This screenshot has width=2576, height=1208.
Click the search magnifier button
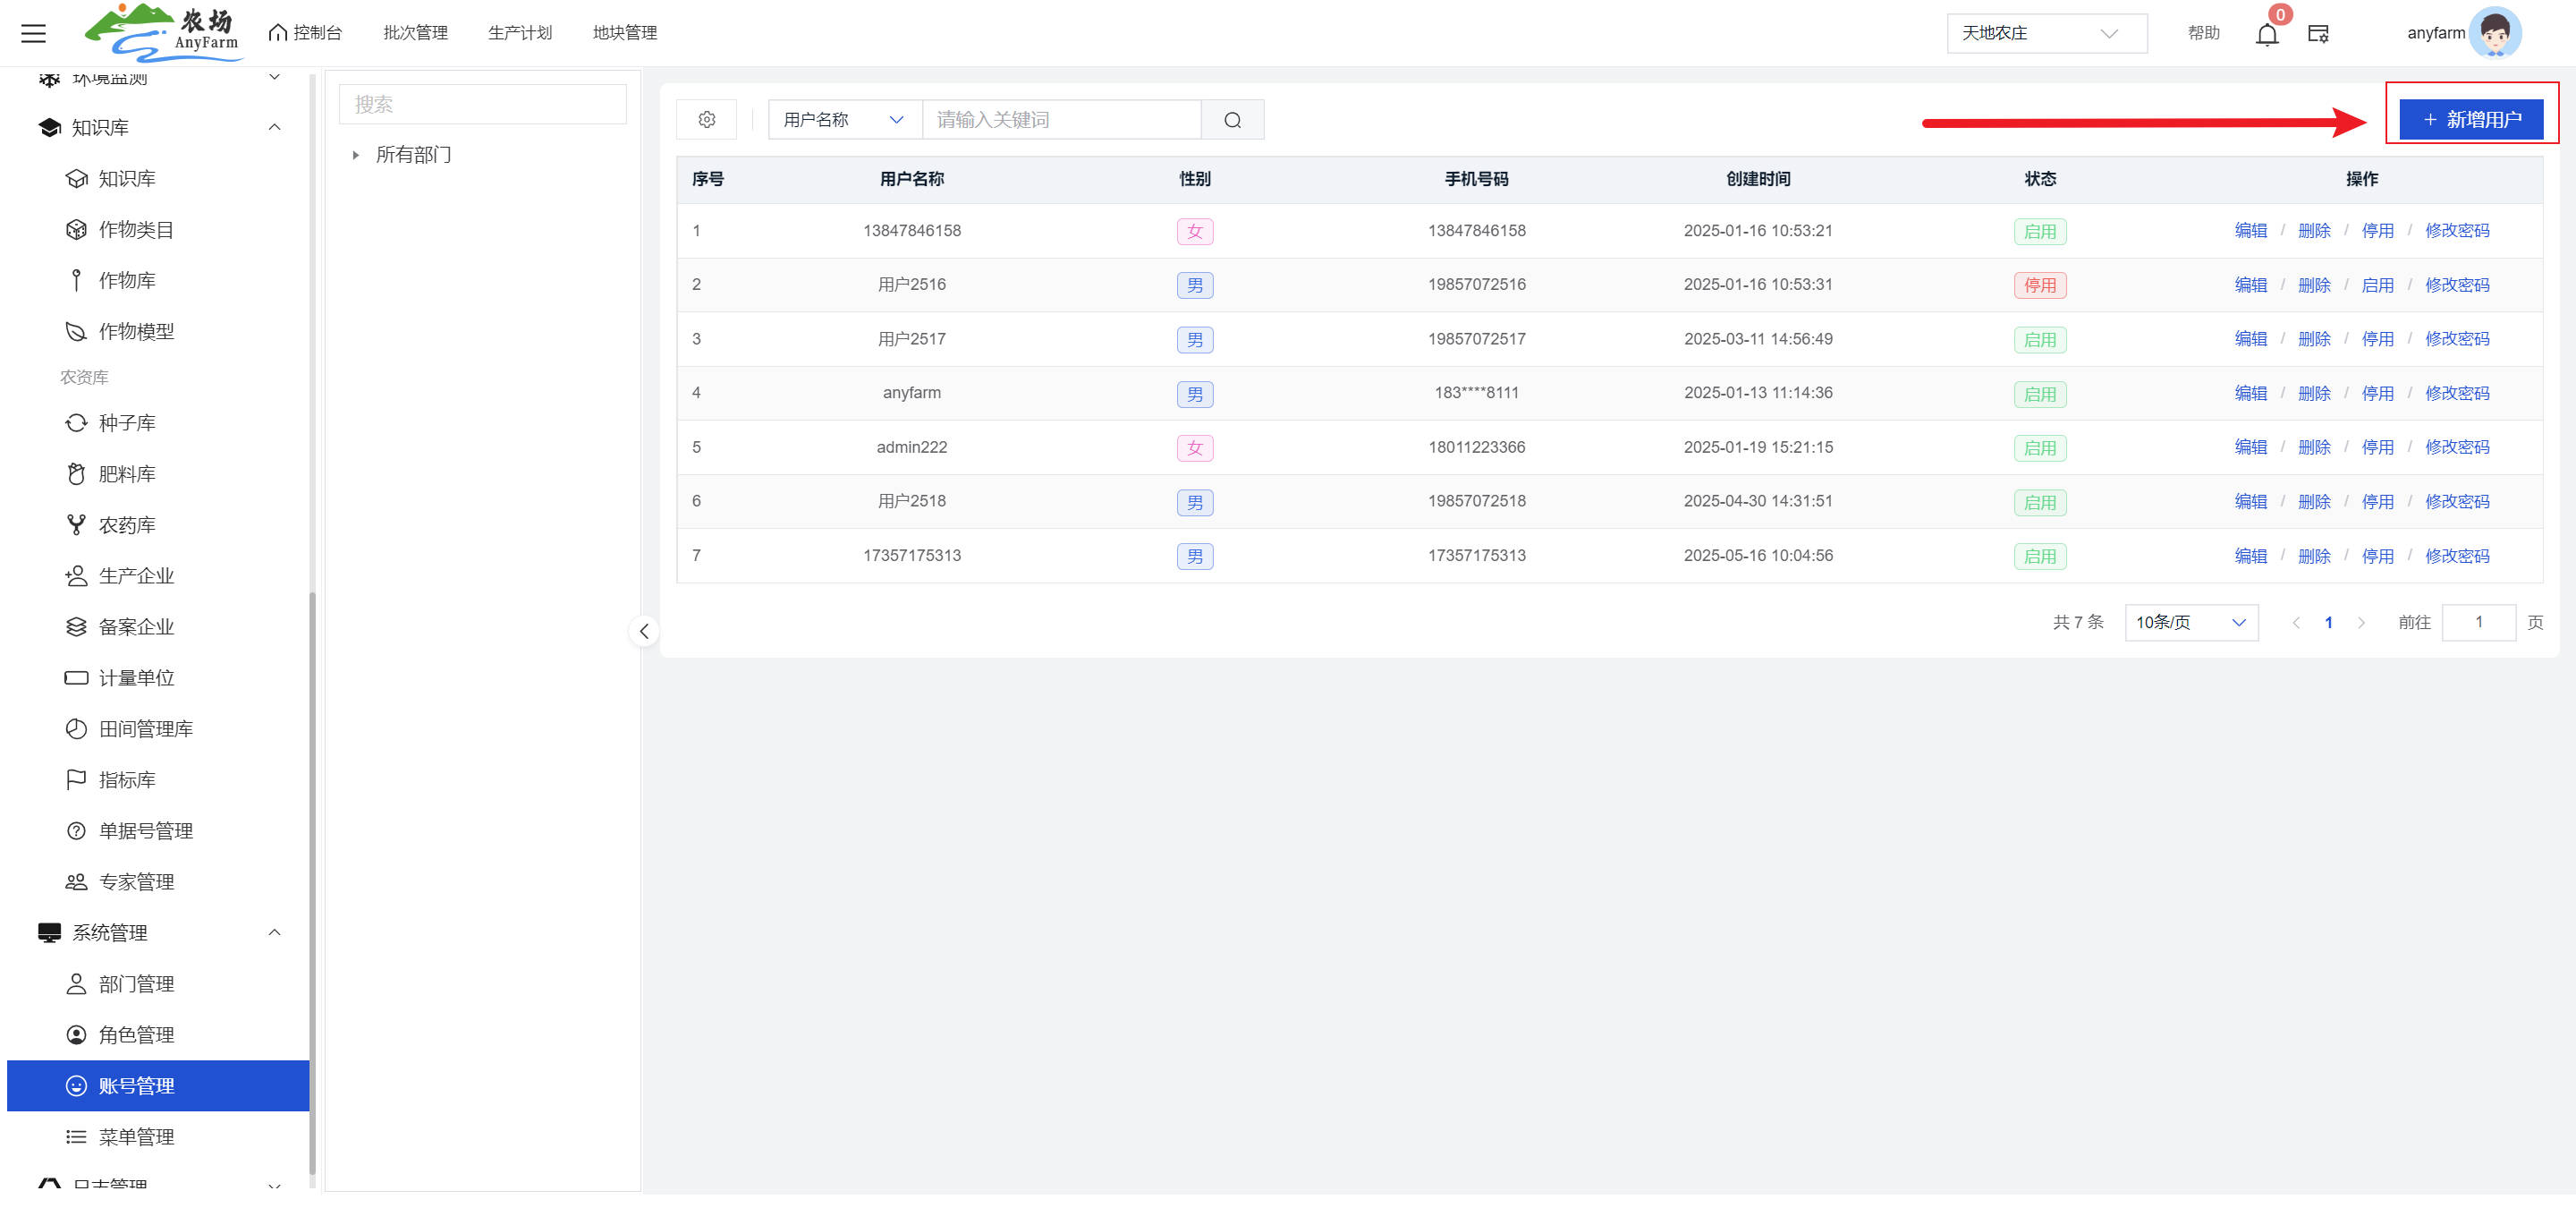(1232, 120)
